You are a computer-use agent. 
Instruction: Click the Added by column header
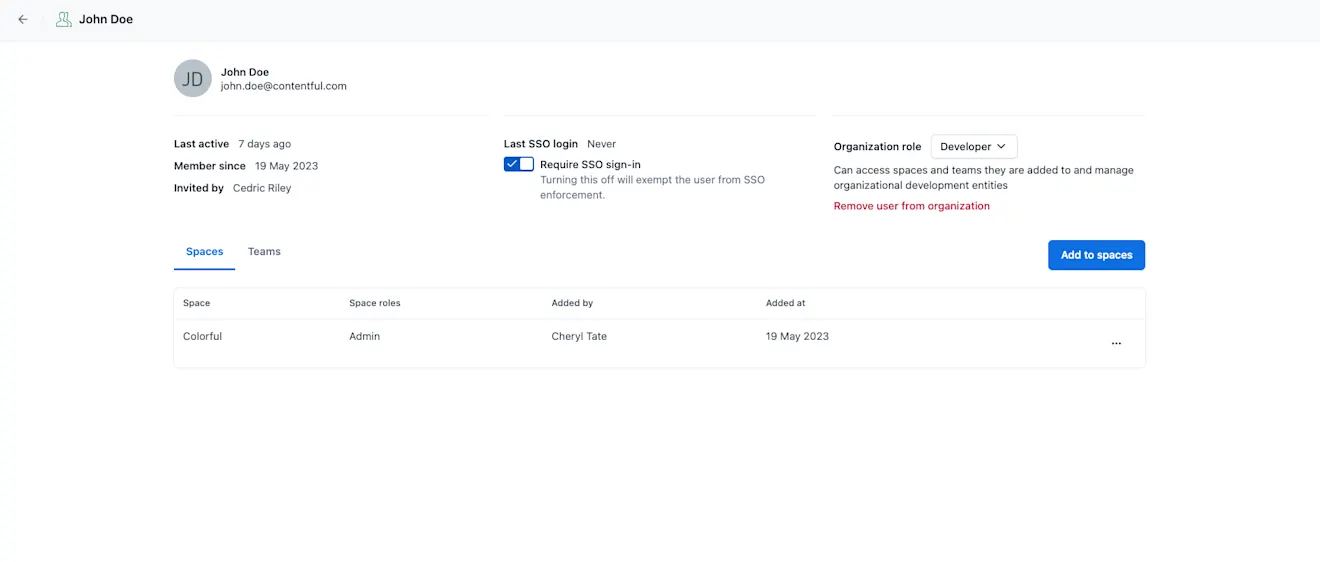[572, 303]
